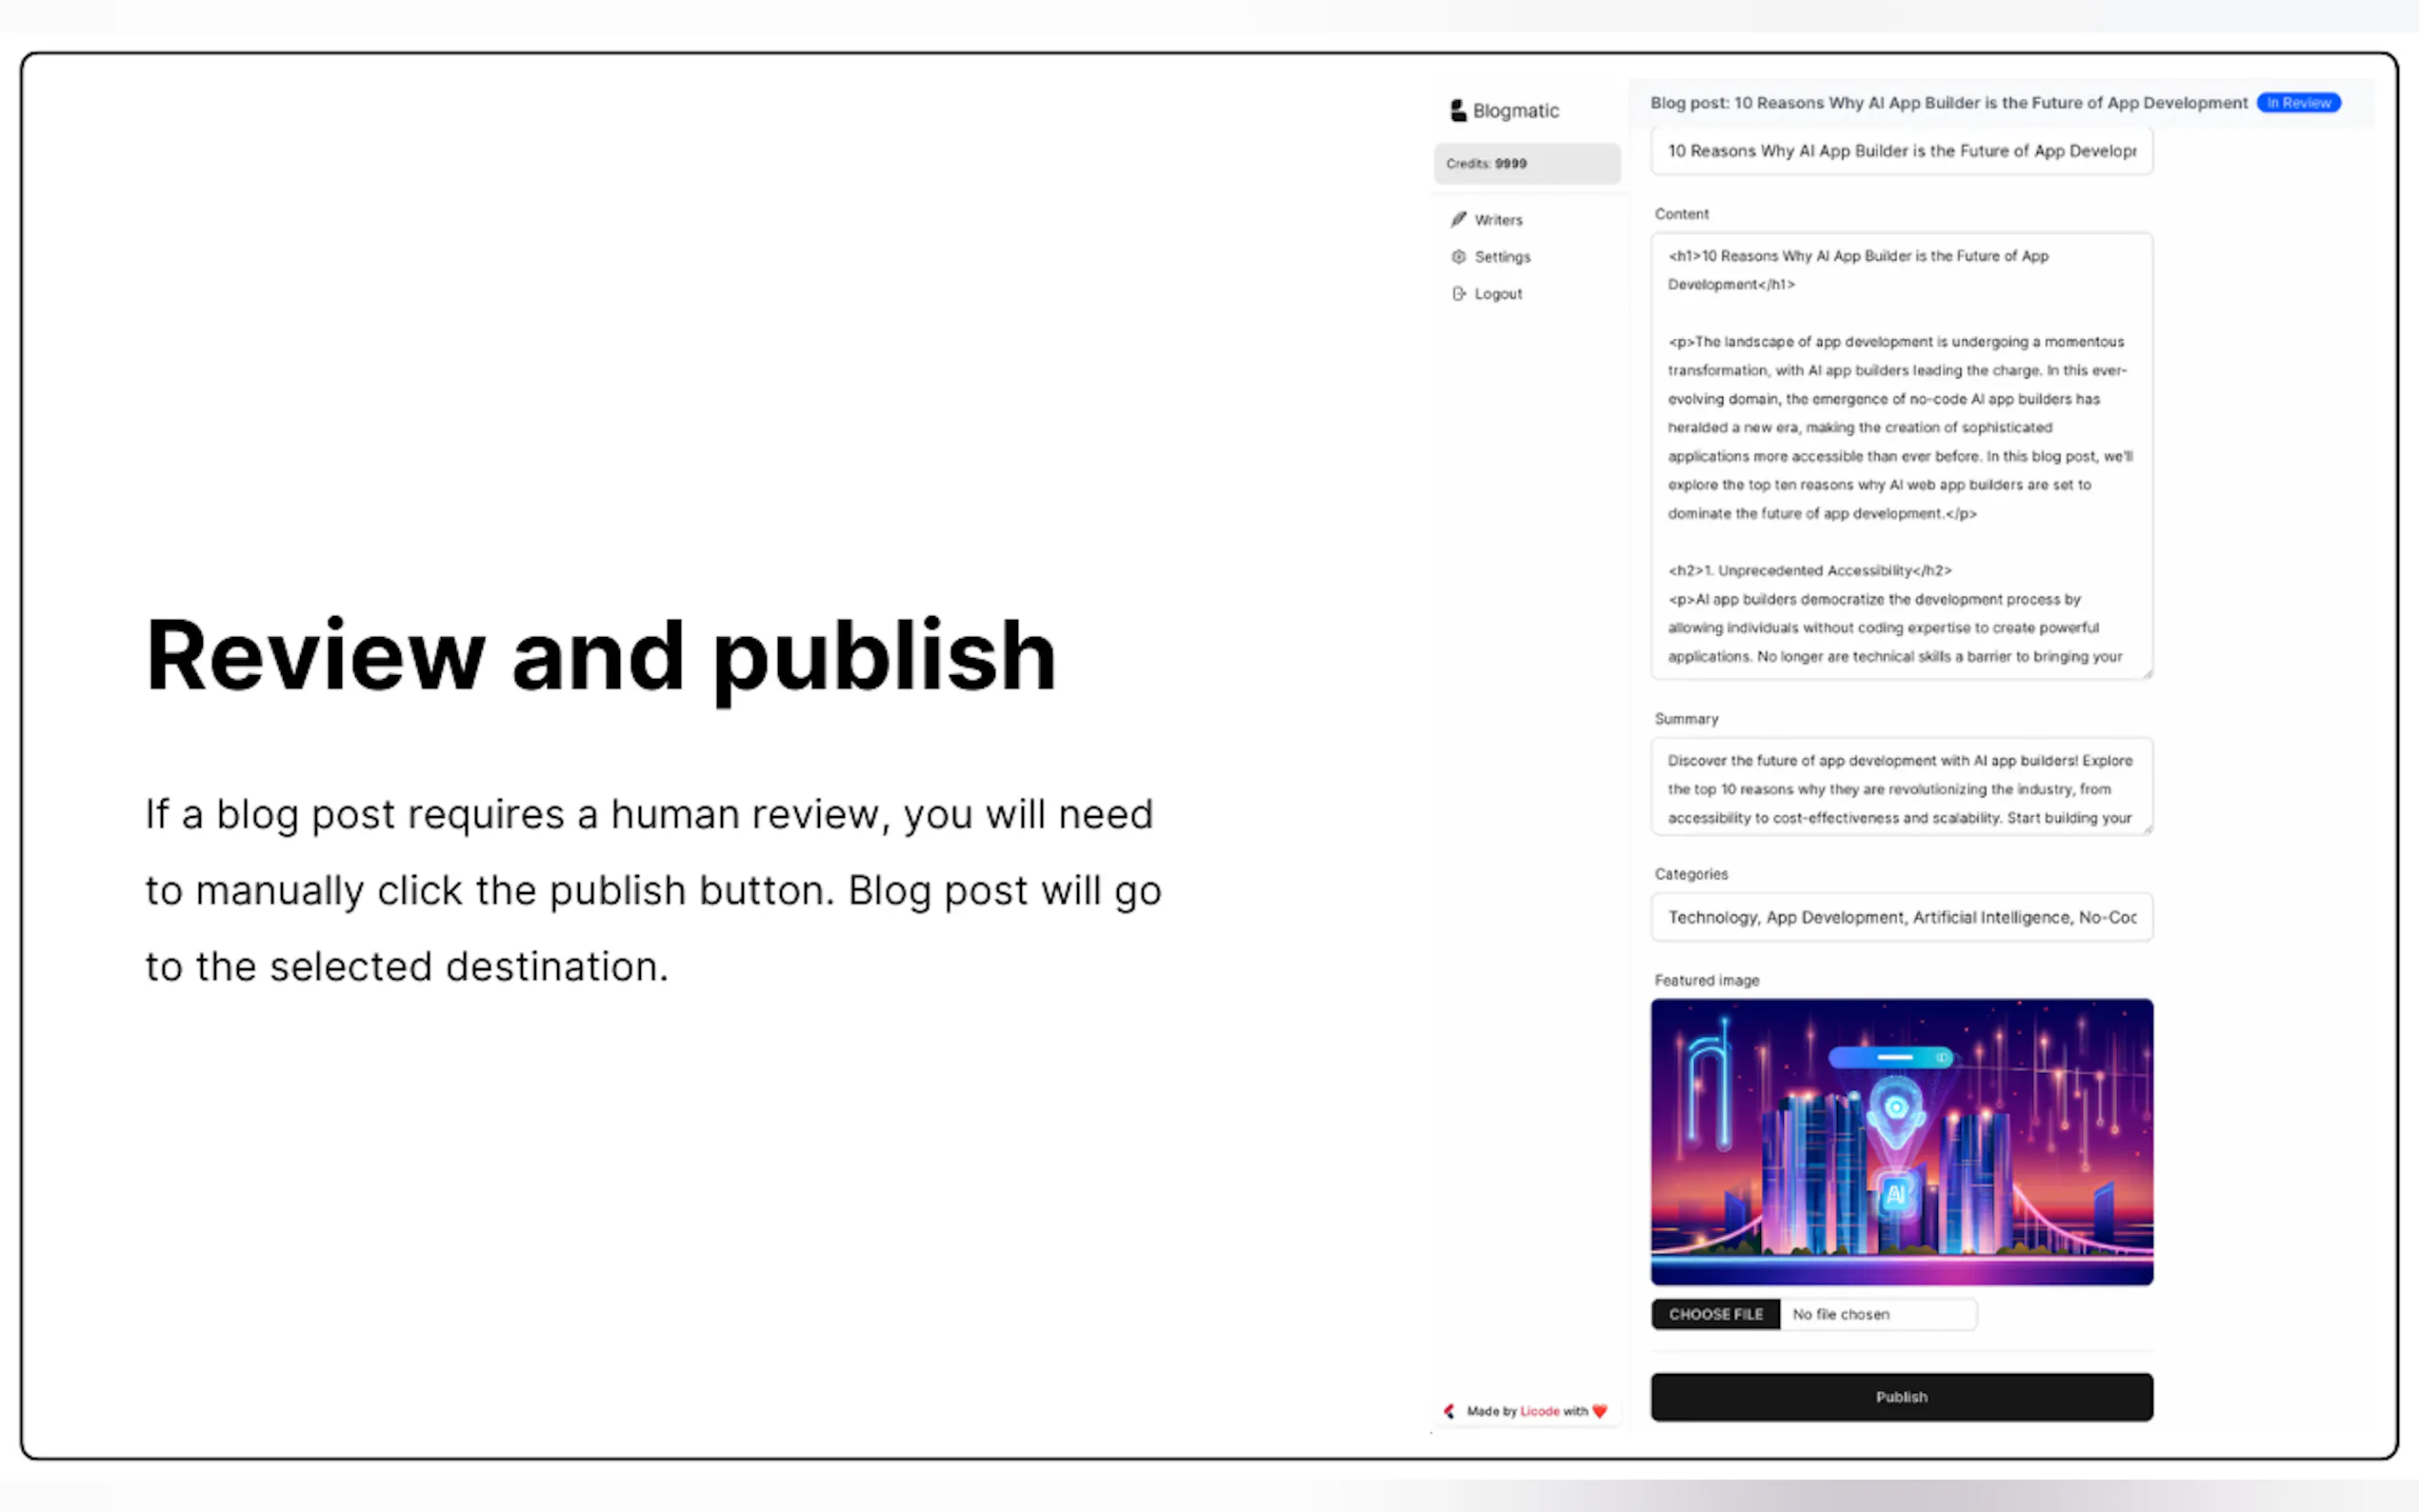The height and width of the screenshot is (1512, 2419).
Task: Open the Settings menu item
Action: [x=1502, y=257]
